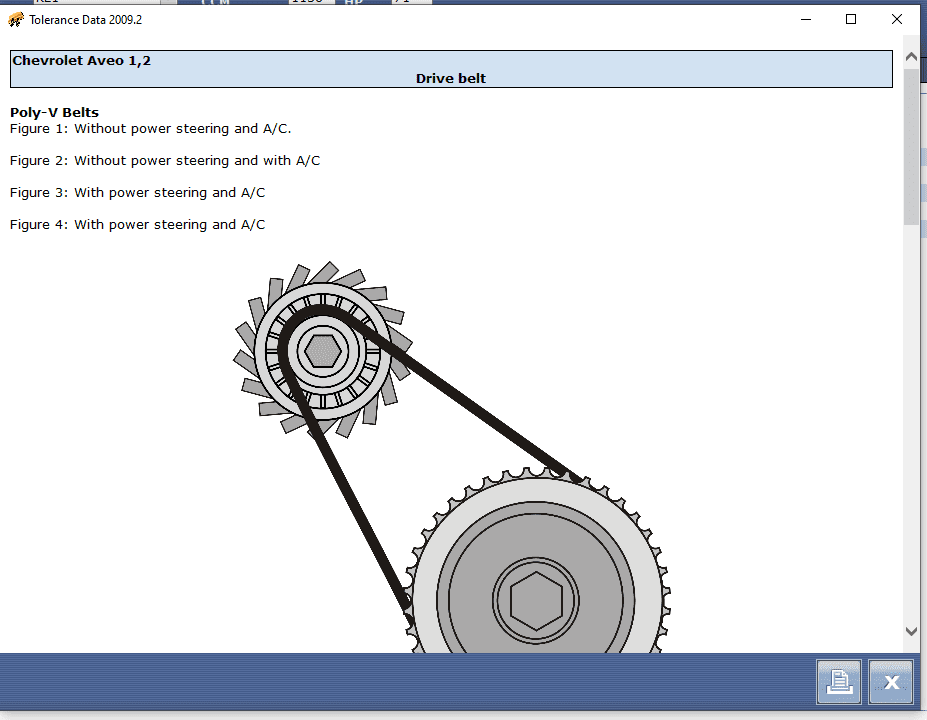The height and width of the screenshot is (720, 927).
Task: Minimize the Tolerance Data window
Action: (805, 19)
